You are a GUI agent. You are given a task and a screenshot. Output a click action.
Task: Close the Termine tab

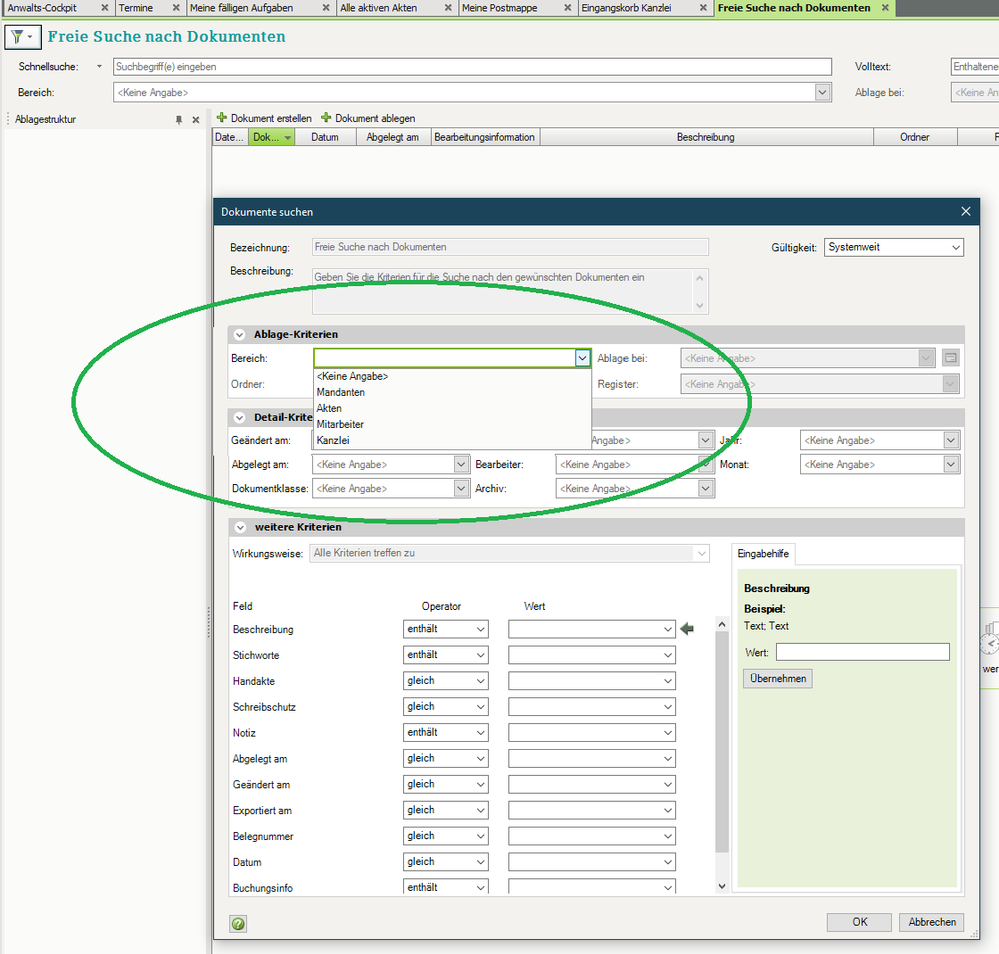point(176,8)
